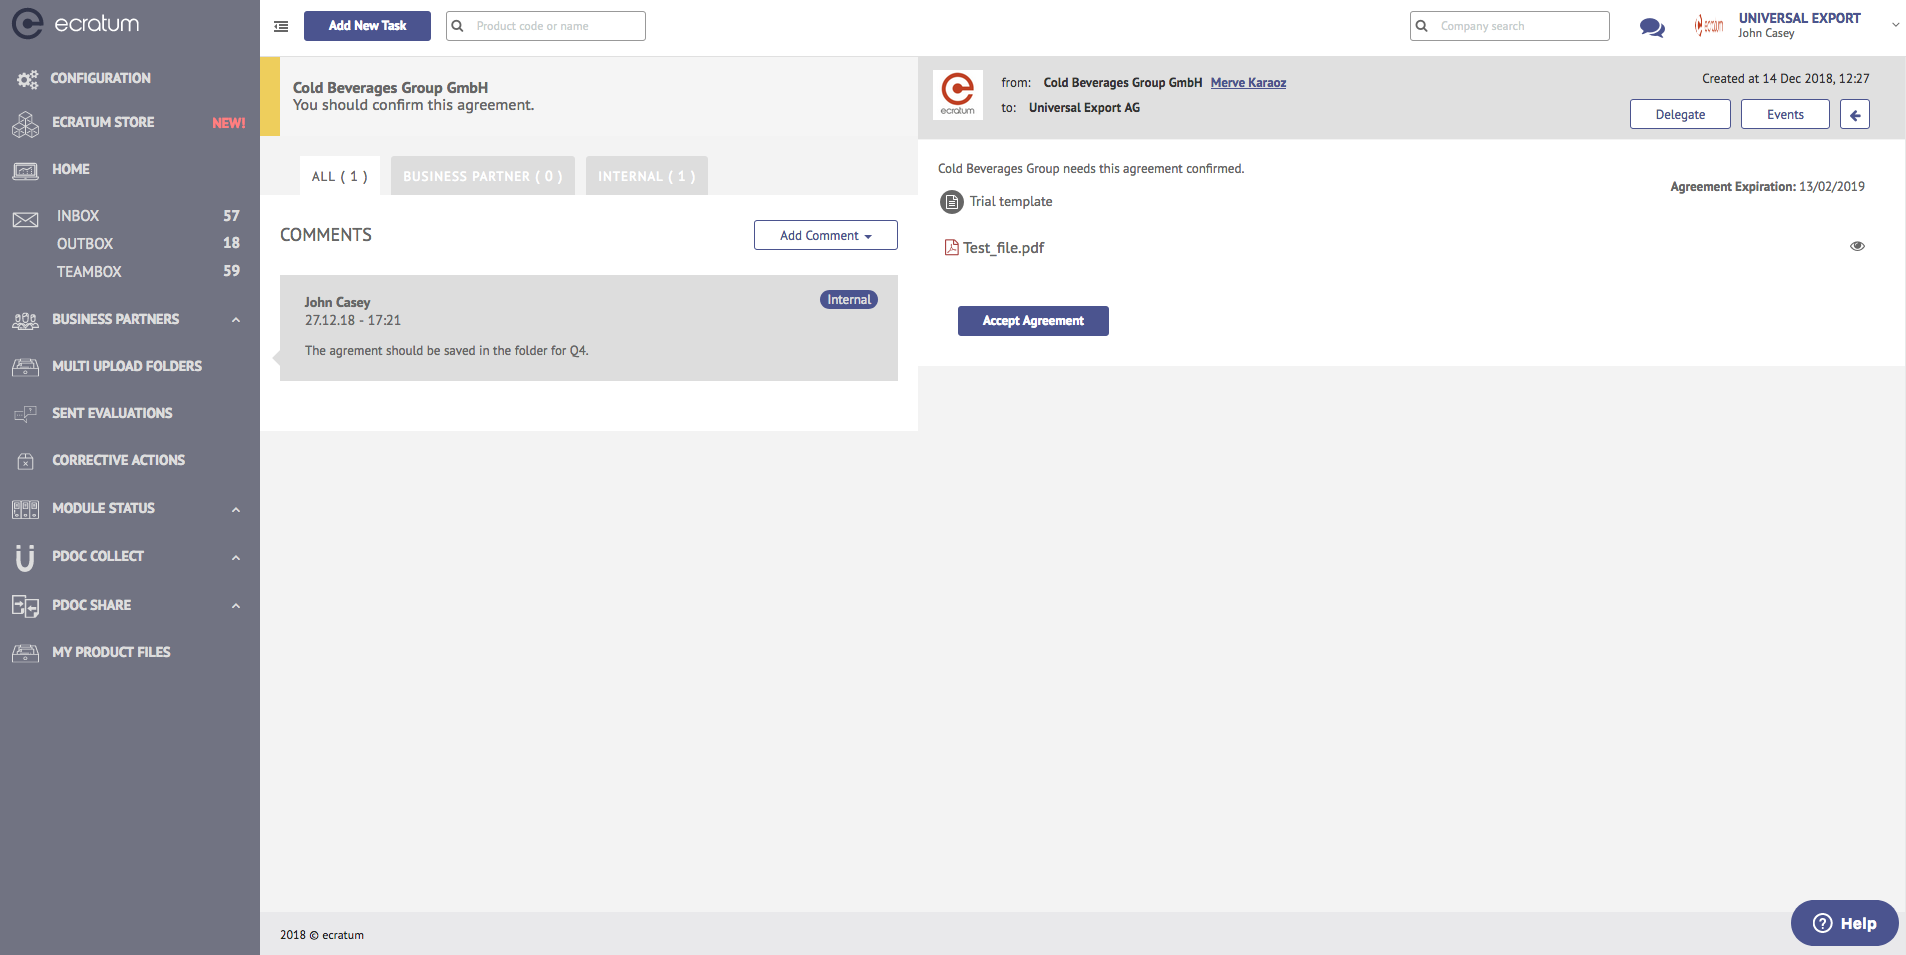The height and width of the screenshot is (955, 1906).
Task: Click the Corrective Actions clipboard icon
Action: coord(26,461)
